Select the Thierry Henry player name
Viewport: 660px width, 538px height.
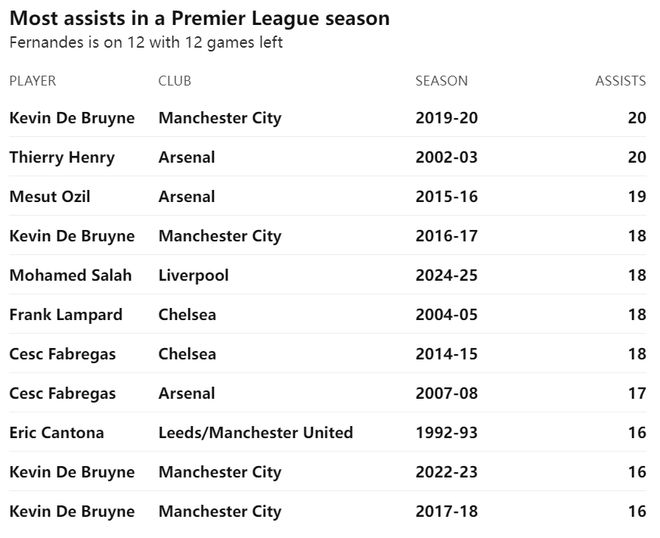(x=62, y=157)
